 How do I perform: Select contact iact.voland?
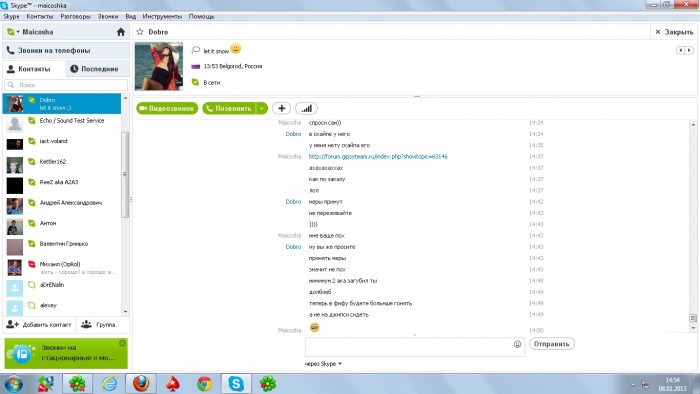click(x=62, y=144)
